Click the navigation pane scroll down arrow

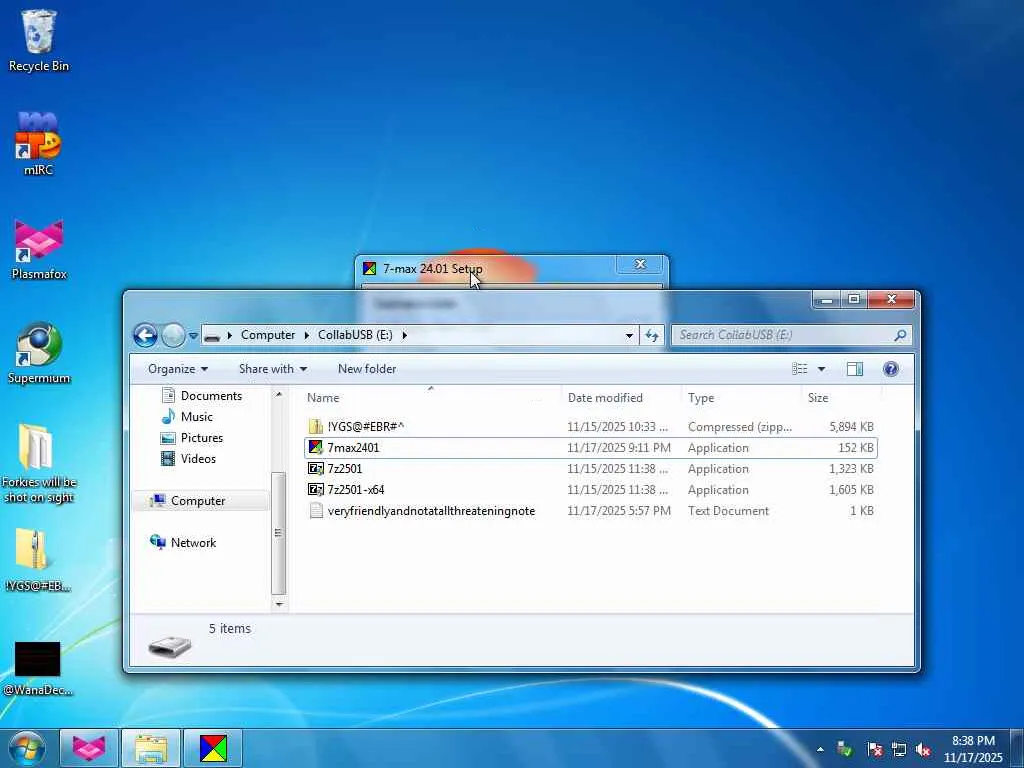(x=279, y=604)
